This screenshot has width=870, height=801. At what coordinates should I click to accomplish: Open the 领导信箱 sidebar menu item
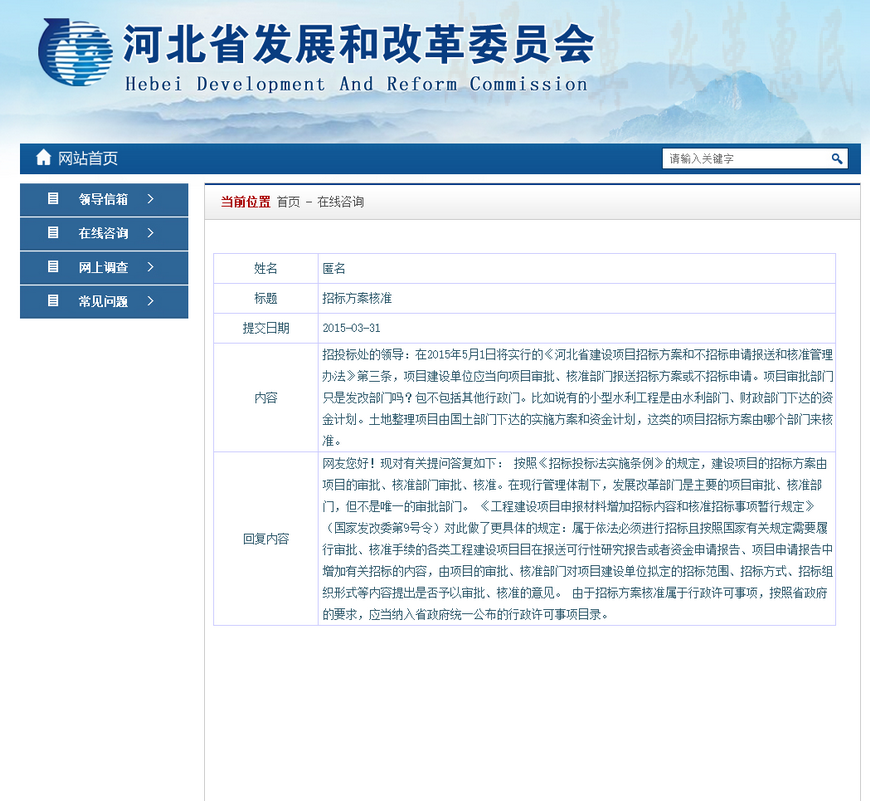(104, 199)
